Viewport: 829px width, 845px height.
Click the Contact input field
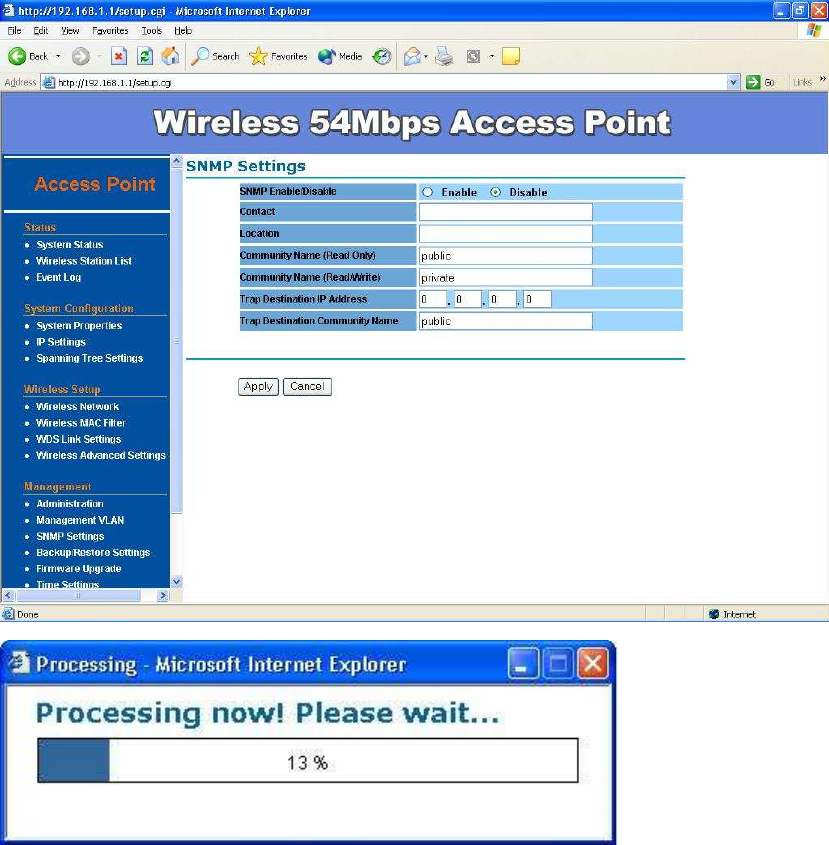pyautogui.click(x=506, y=212)
